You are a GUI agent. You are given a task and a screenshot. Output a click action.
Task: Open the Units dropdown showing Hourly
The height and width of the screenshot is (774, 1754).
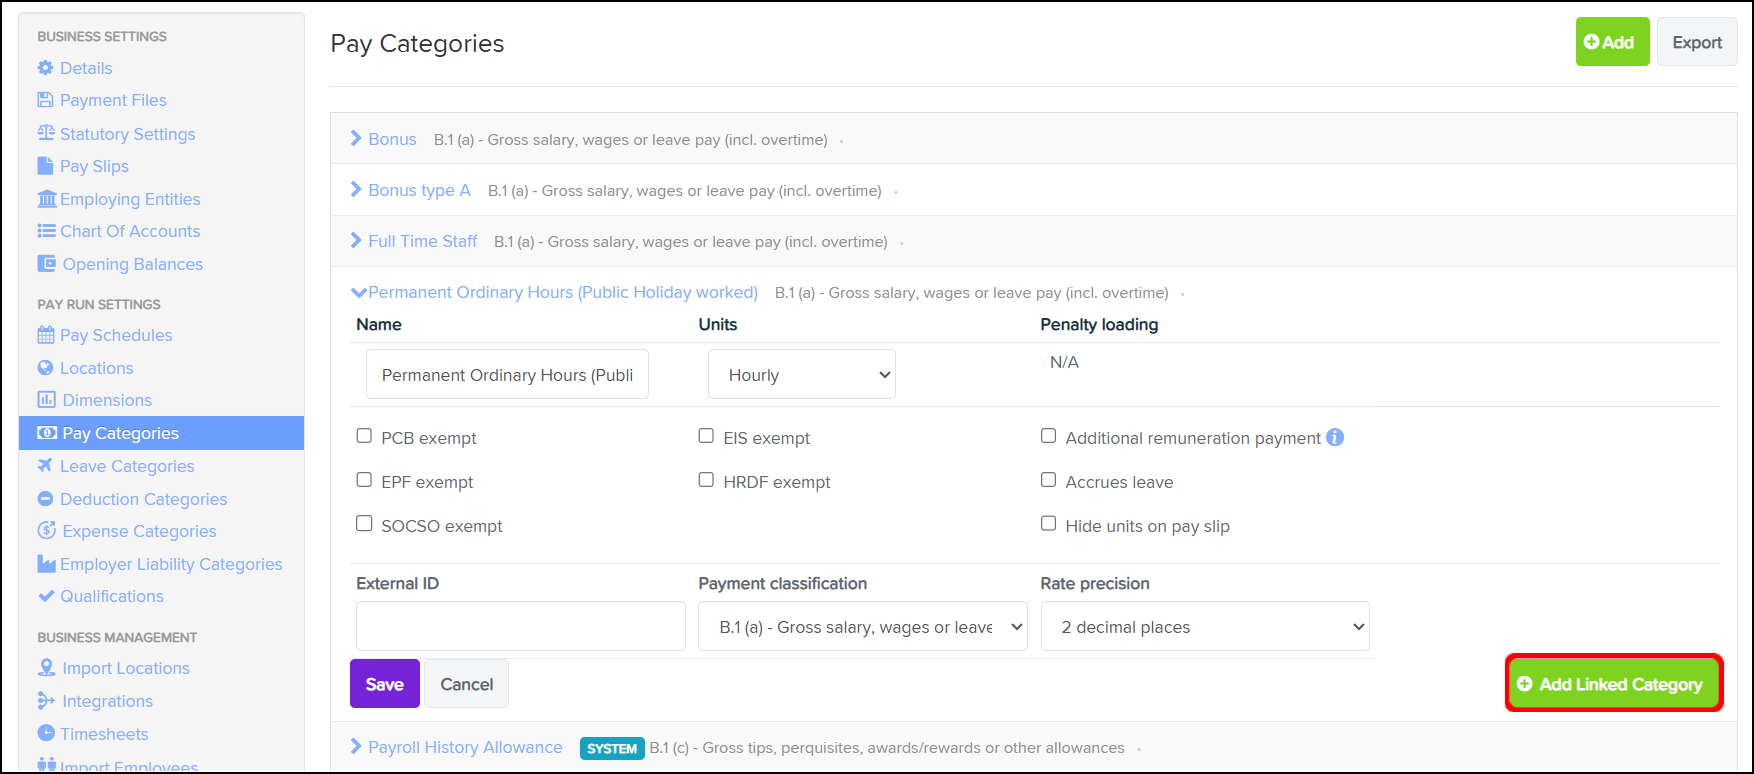coord(802,375)
